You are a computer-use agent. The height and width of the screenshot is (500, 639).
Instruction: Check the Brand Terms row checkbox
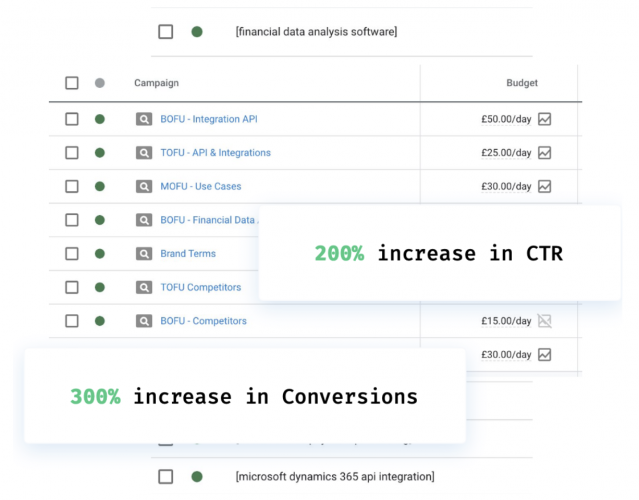(72, 253)
